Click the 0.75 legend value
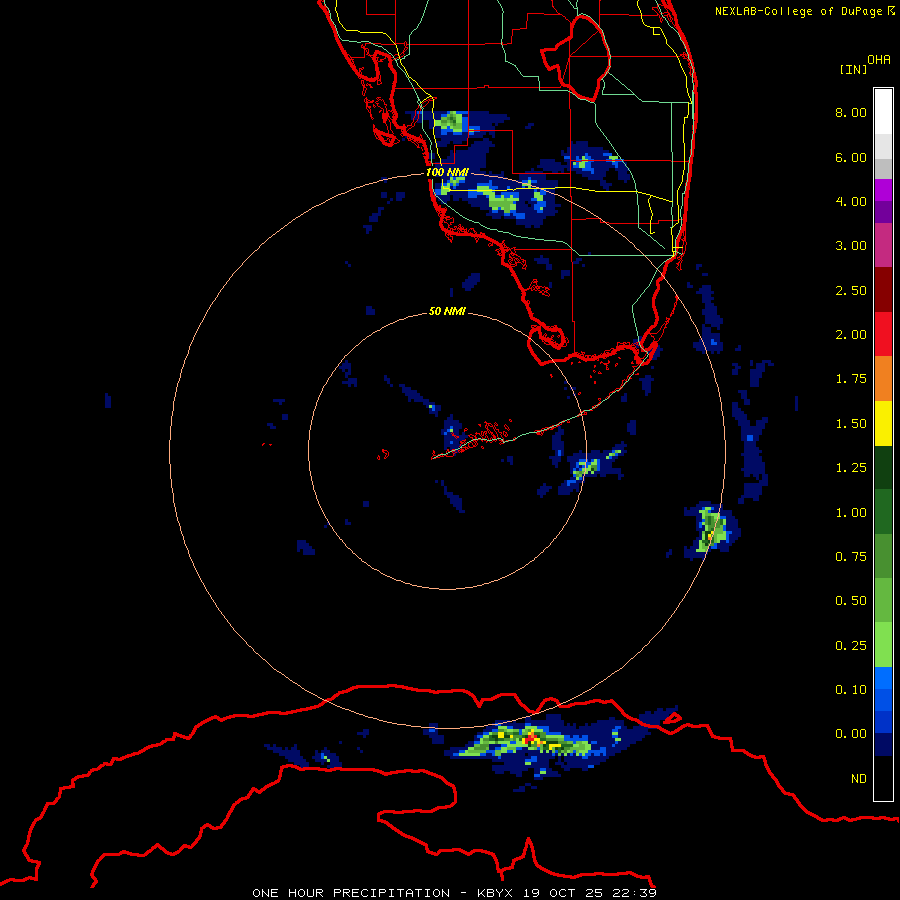Screen dimensions: 900x900 [851, 557]
